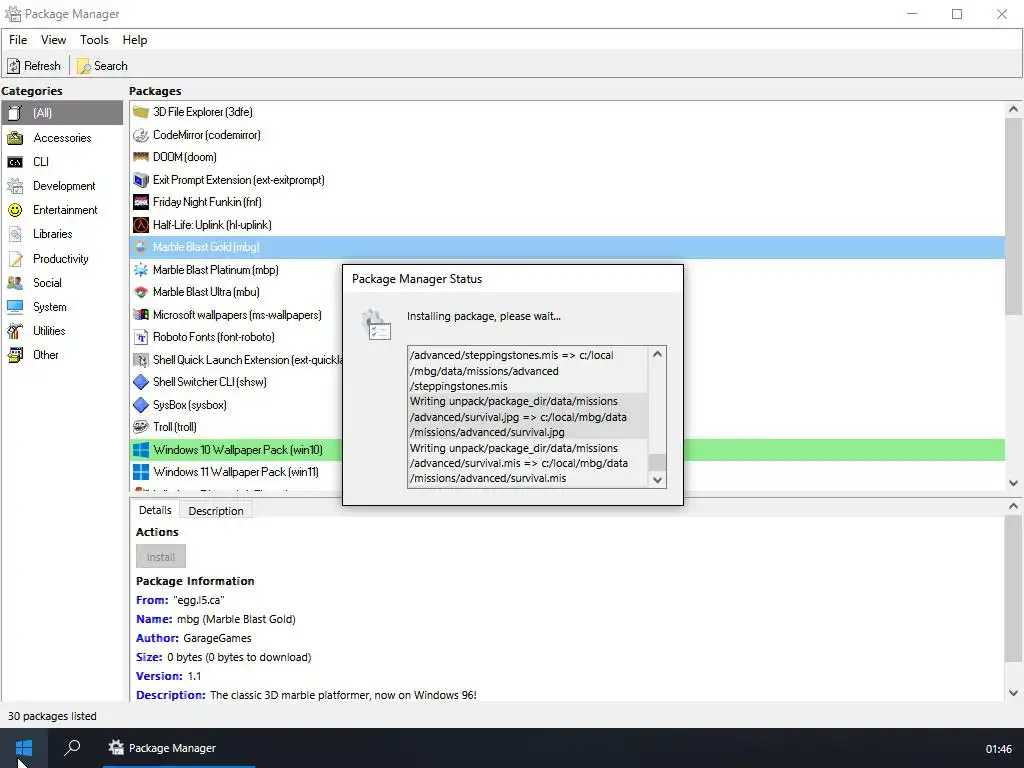Click the Friday Night Funkin icon
Viewport: 1024px width, 768px height.
140,202
